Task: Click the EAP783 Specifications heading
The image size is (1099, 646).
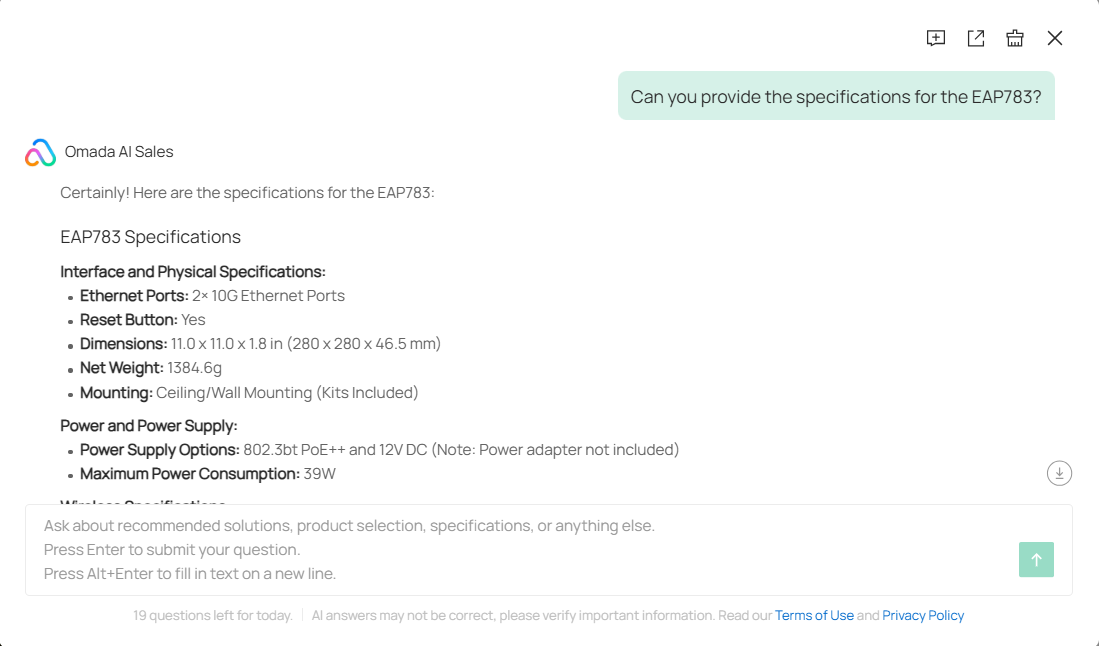Action: click(151, 237)
